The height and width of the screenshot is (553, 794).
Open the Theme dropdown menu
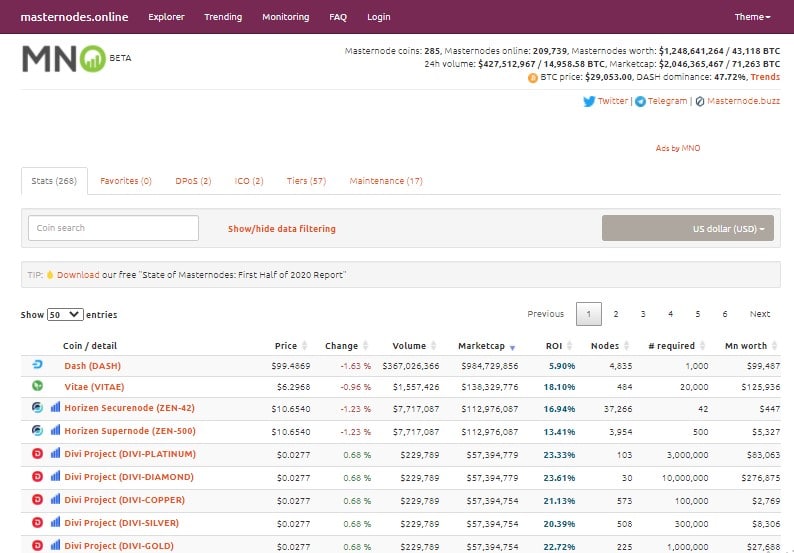pos(752,17)
